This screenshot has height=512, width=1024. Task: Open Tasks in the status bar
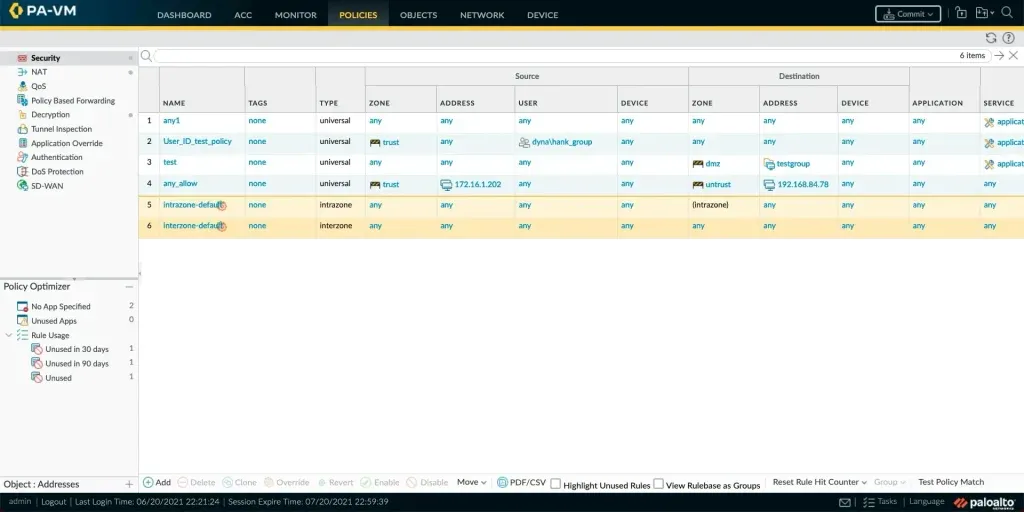click(880, 502)
